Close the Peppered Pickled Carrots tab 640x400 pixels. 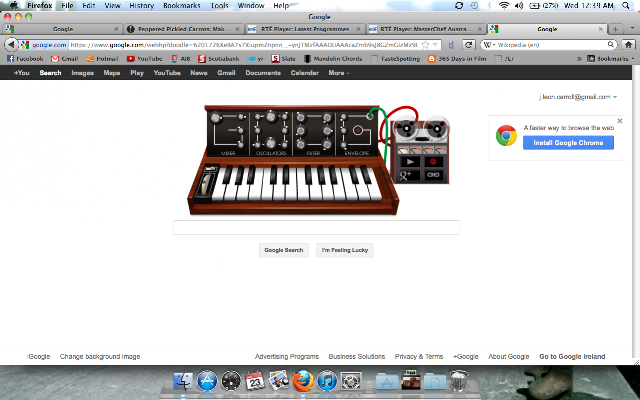237,29
